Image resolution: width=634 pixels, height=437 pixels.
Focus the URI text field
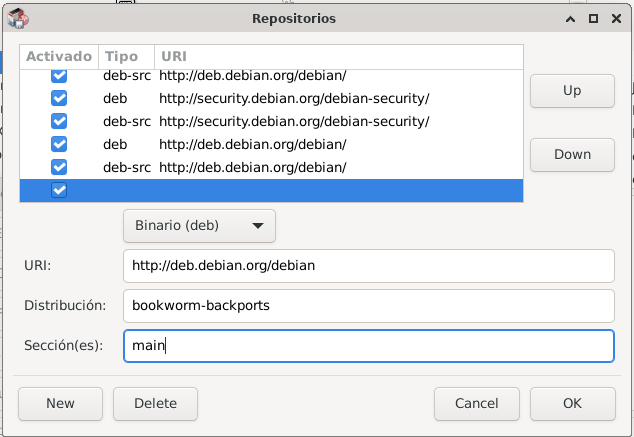coord(368,266)
